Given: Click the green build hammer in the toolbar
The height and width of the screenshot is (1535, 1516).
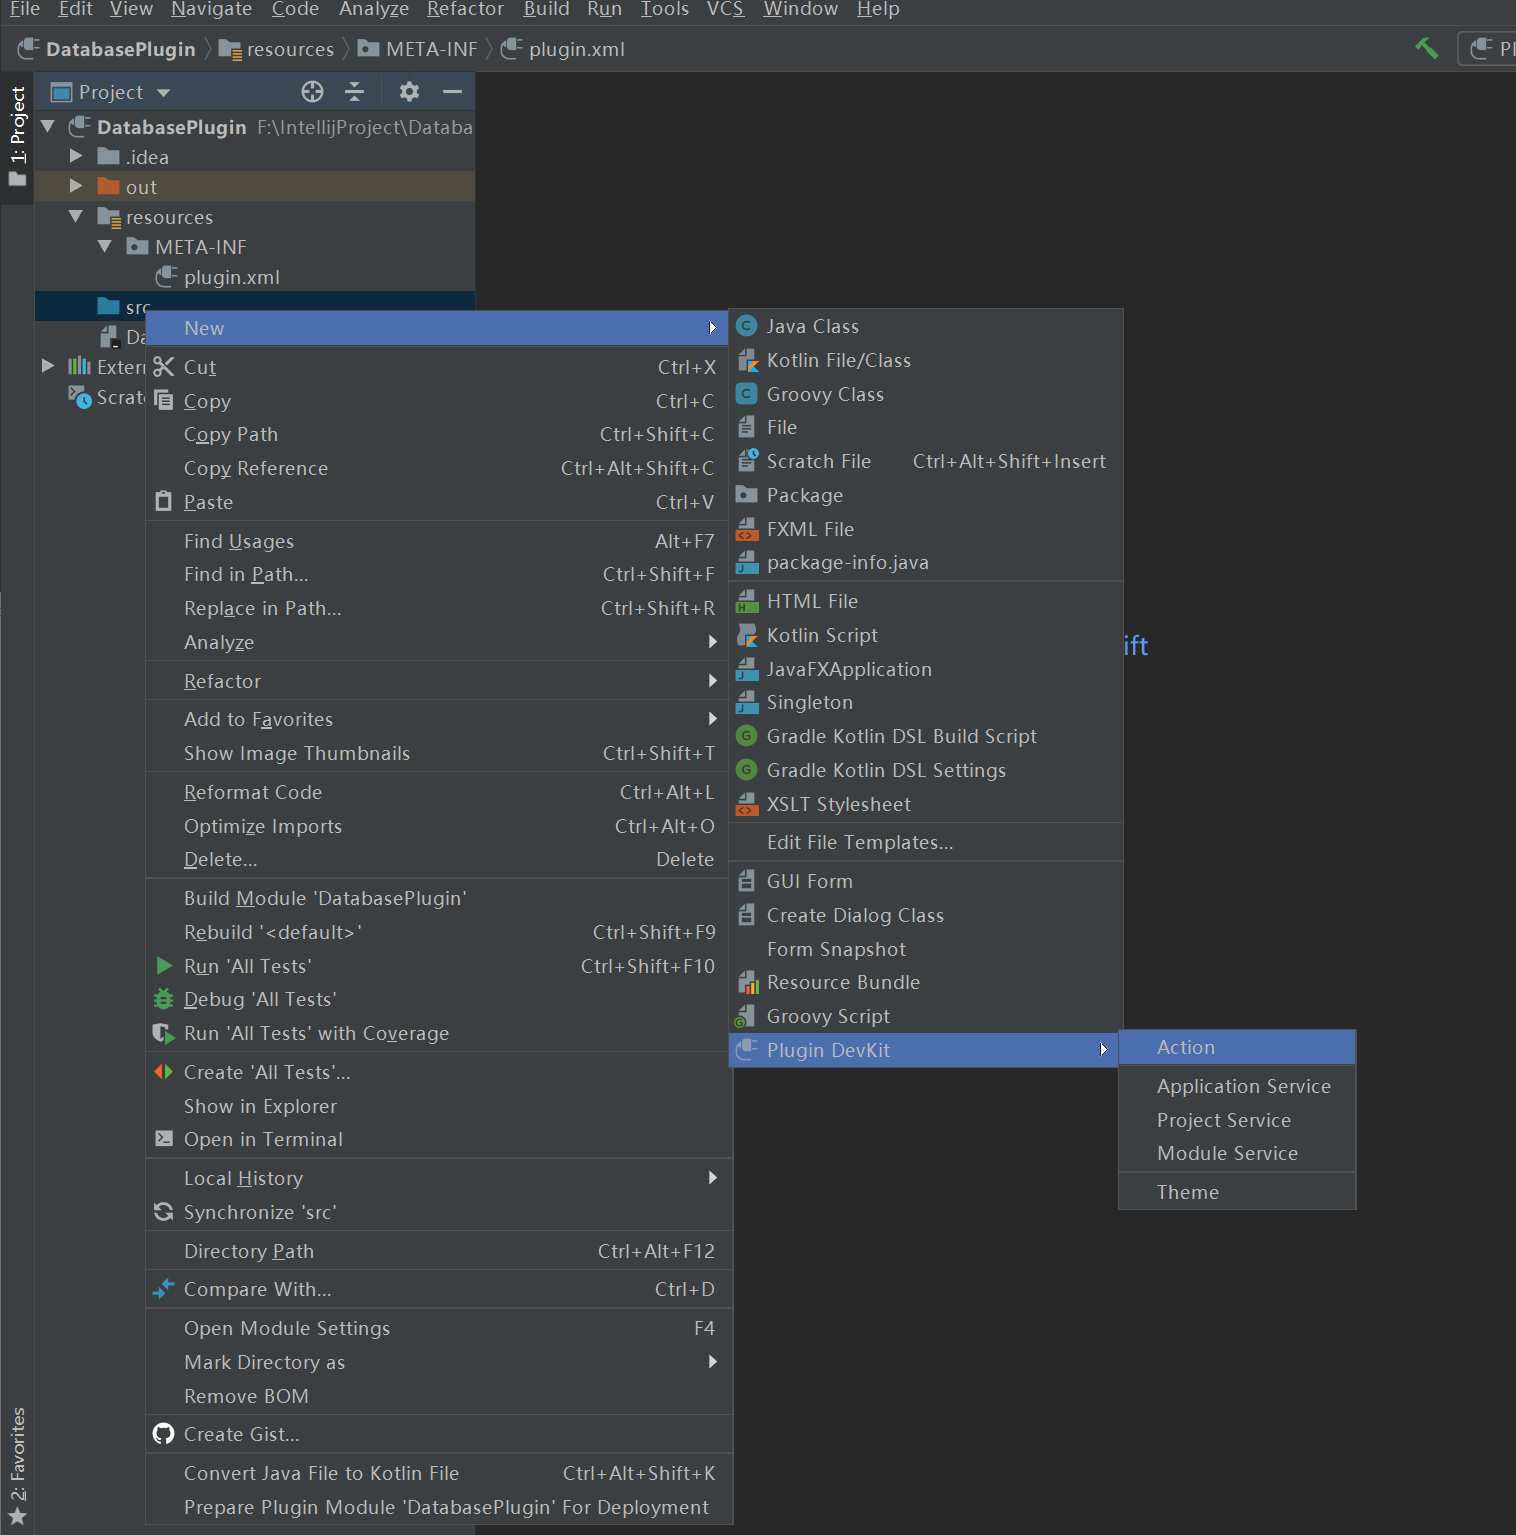Looking at the screenshot, I should 1427,47.
